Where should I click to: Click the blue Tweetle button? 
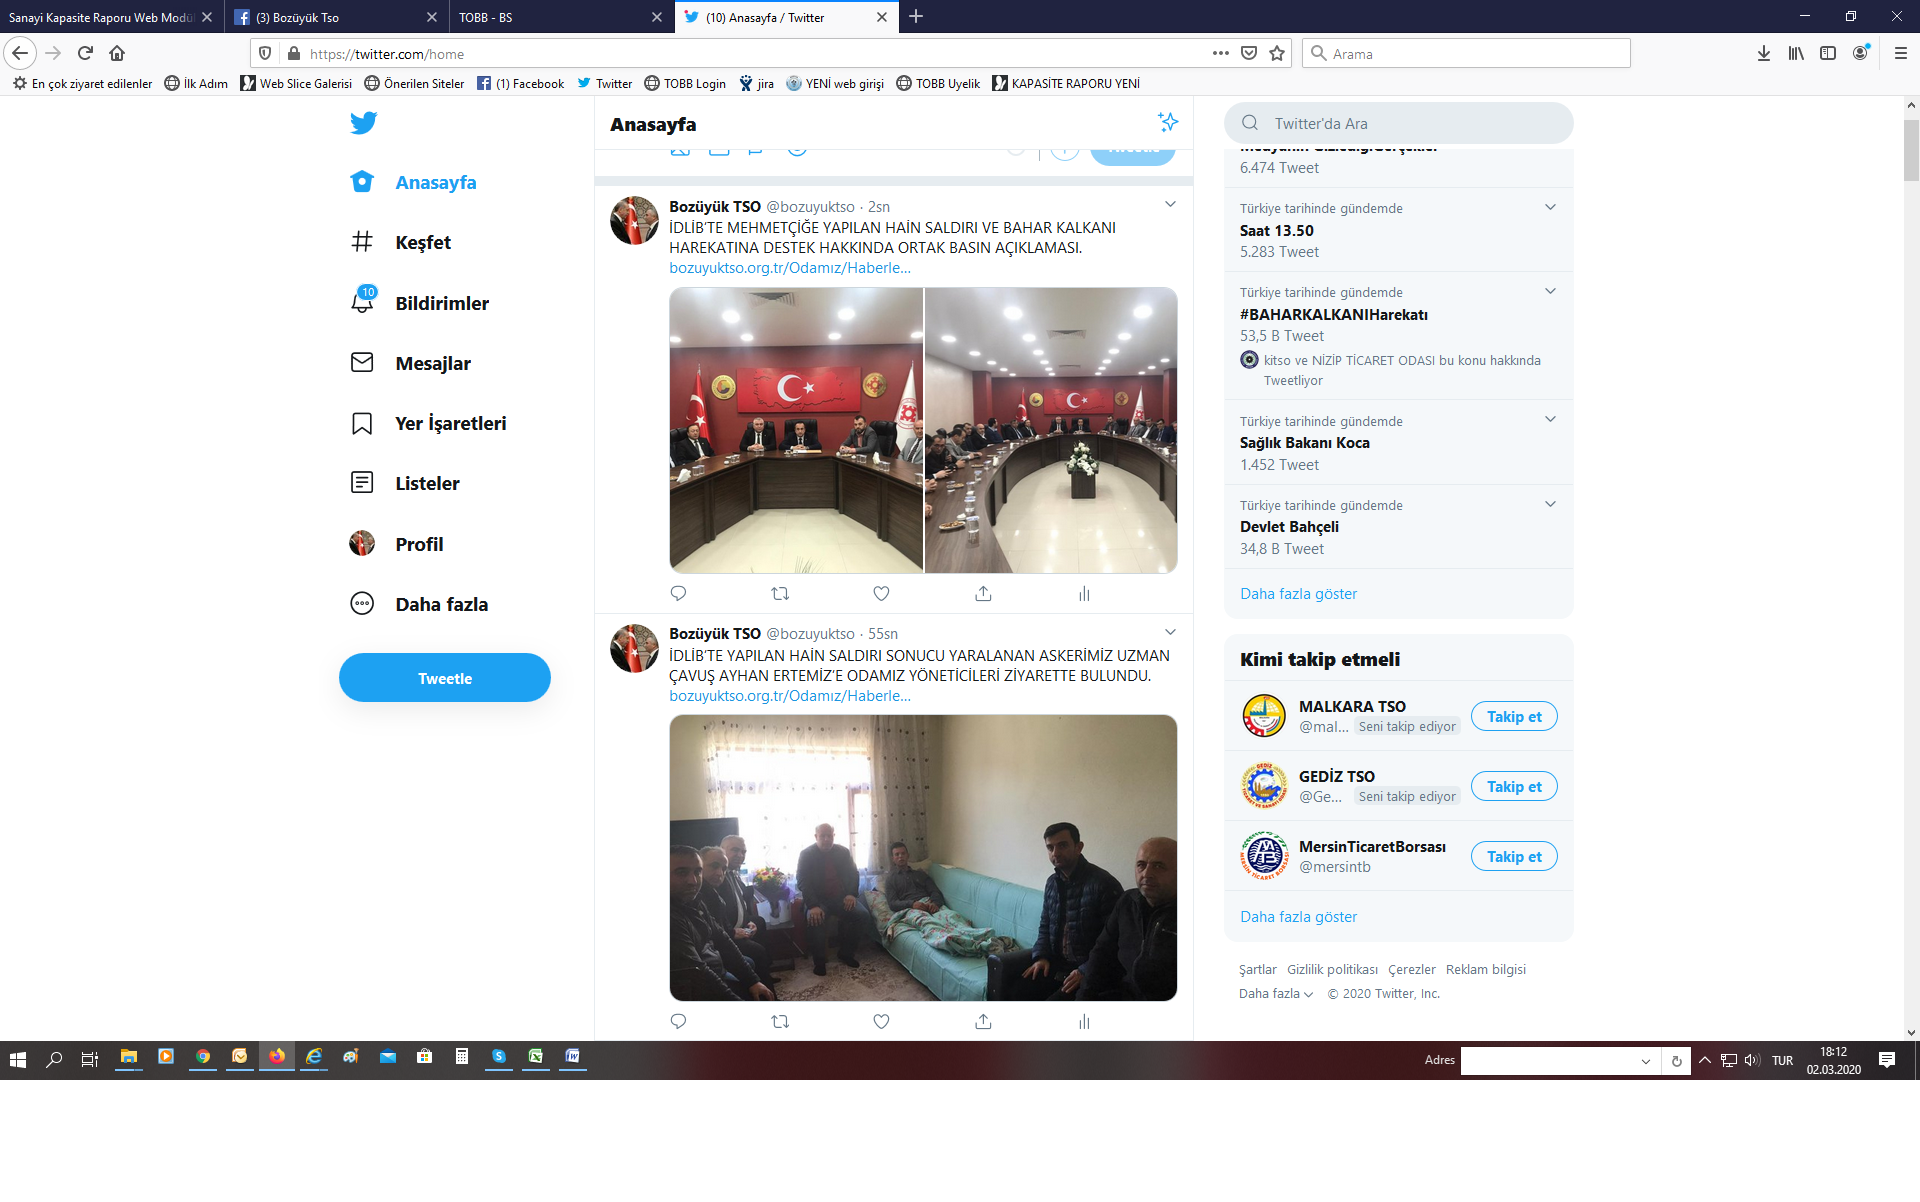pyautogui.click(x=445, y=678)
